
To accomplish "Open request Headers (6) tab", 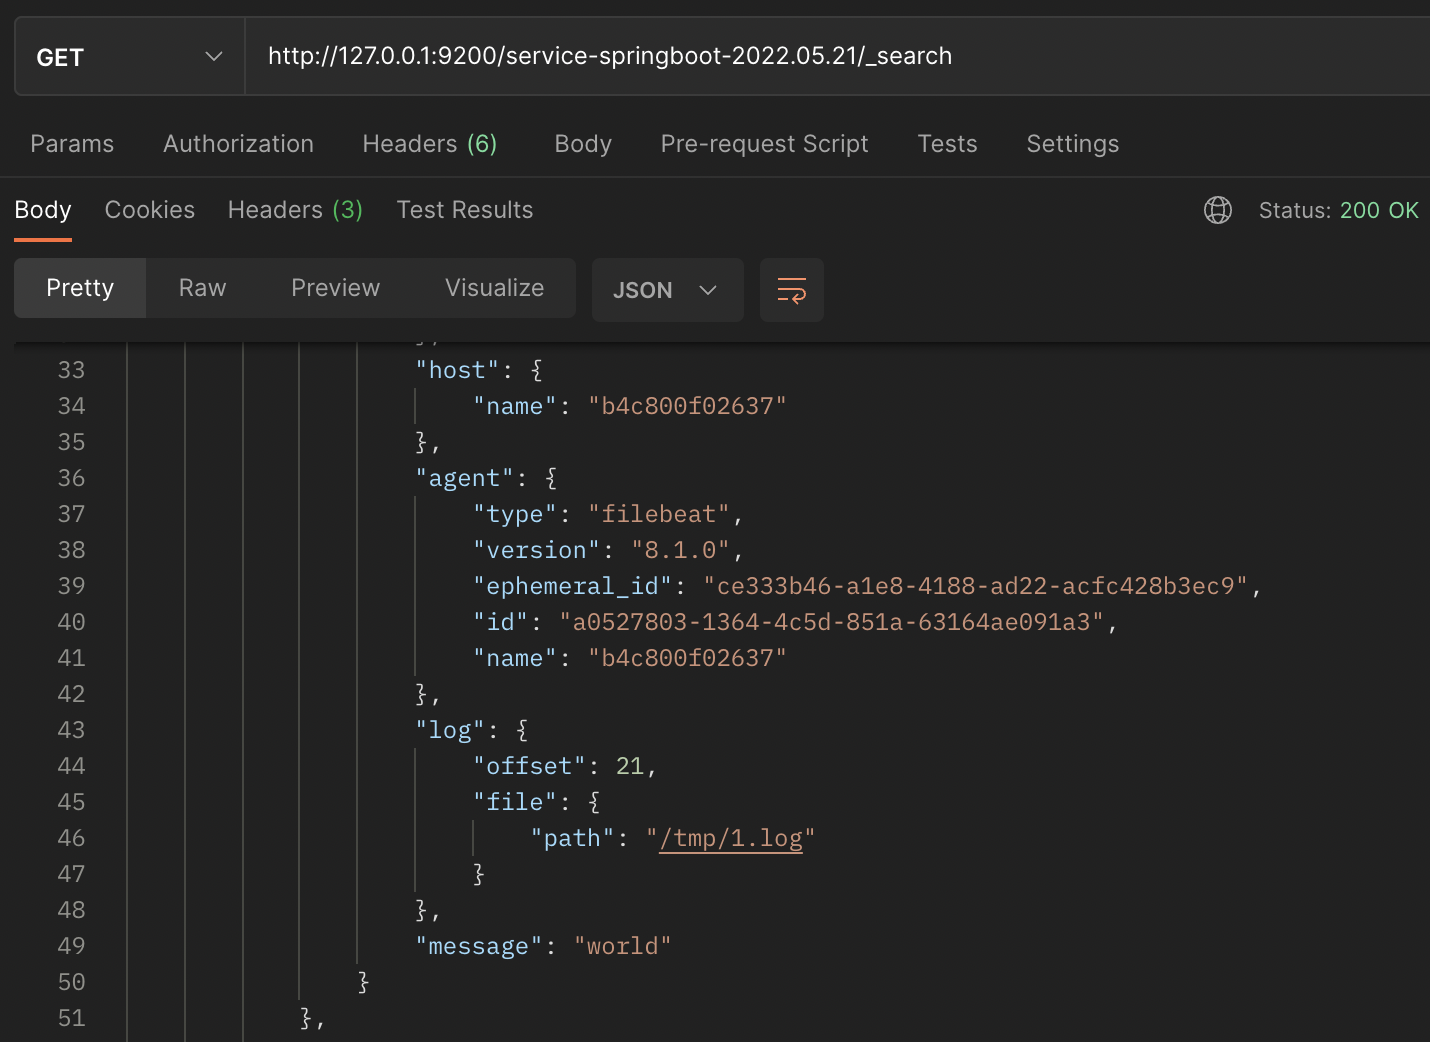I will click(x=429, y=144).
